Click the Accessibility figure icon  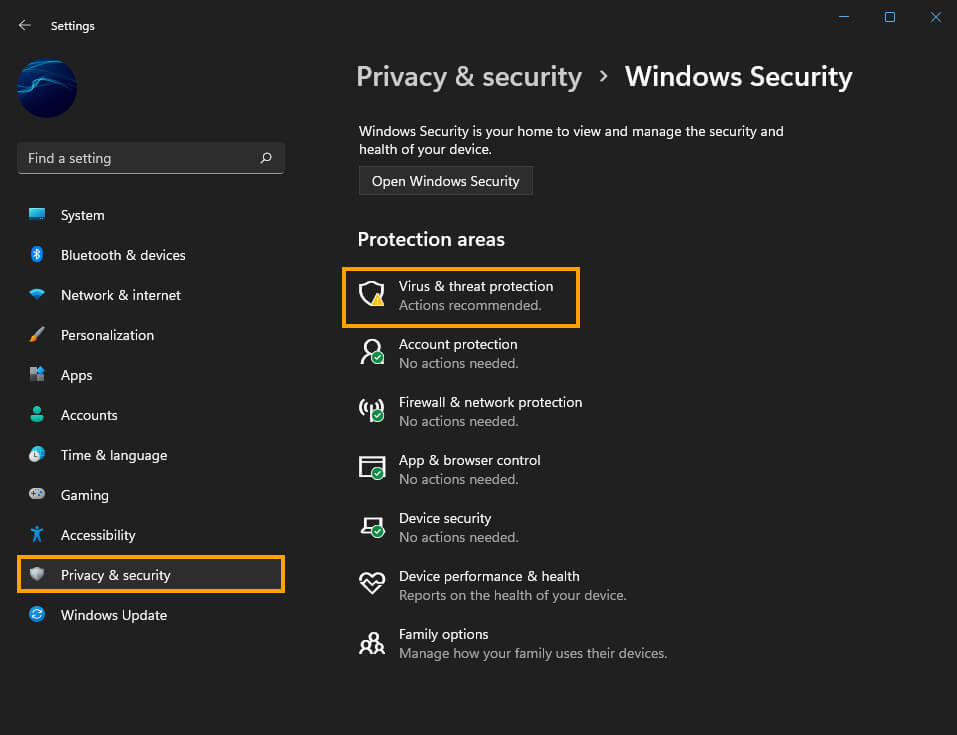(x=37, y=534)
